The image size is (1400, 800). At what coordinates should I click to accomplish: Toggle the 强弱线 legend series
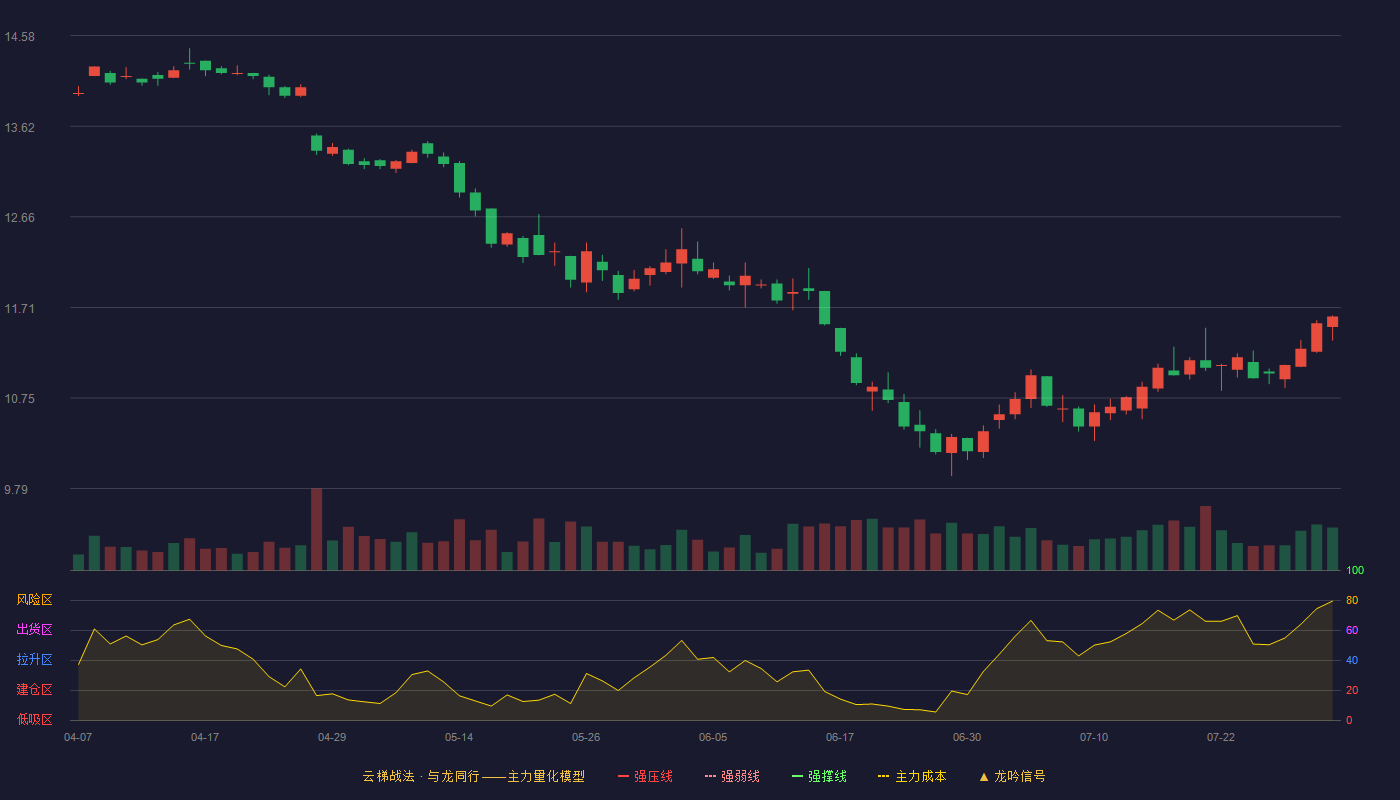tap(732, 776)
